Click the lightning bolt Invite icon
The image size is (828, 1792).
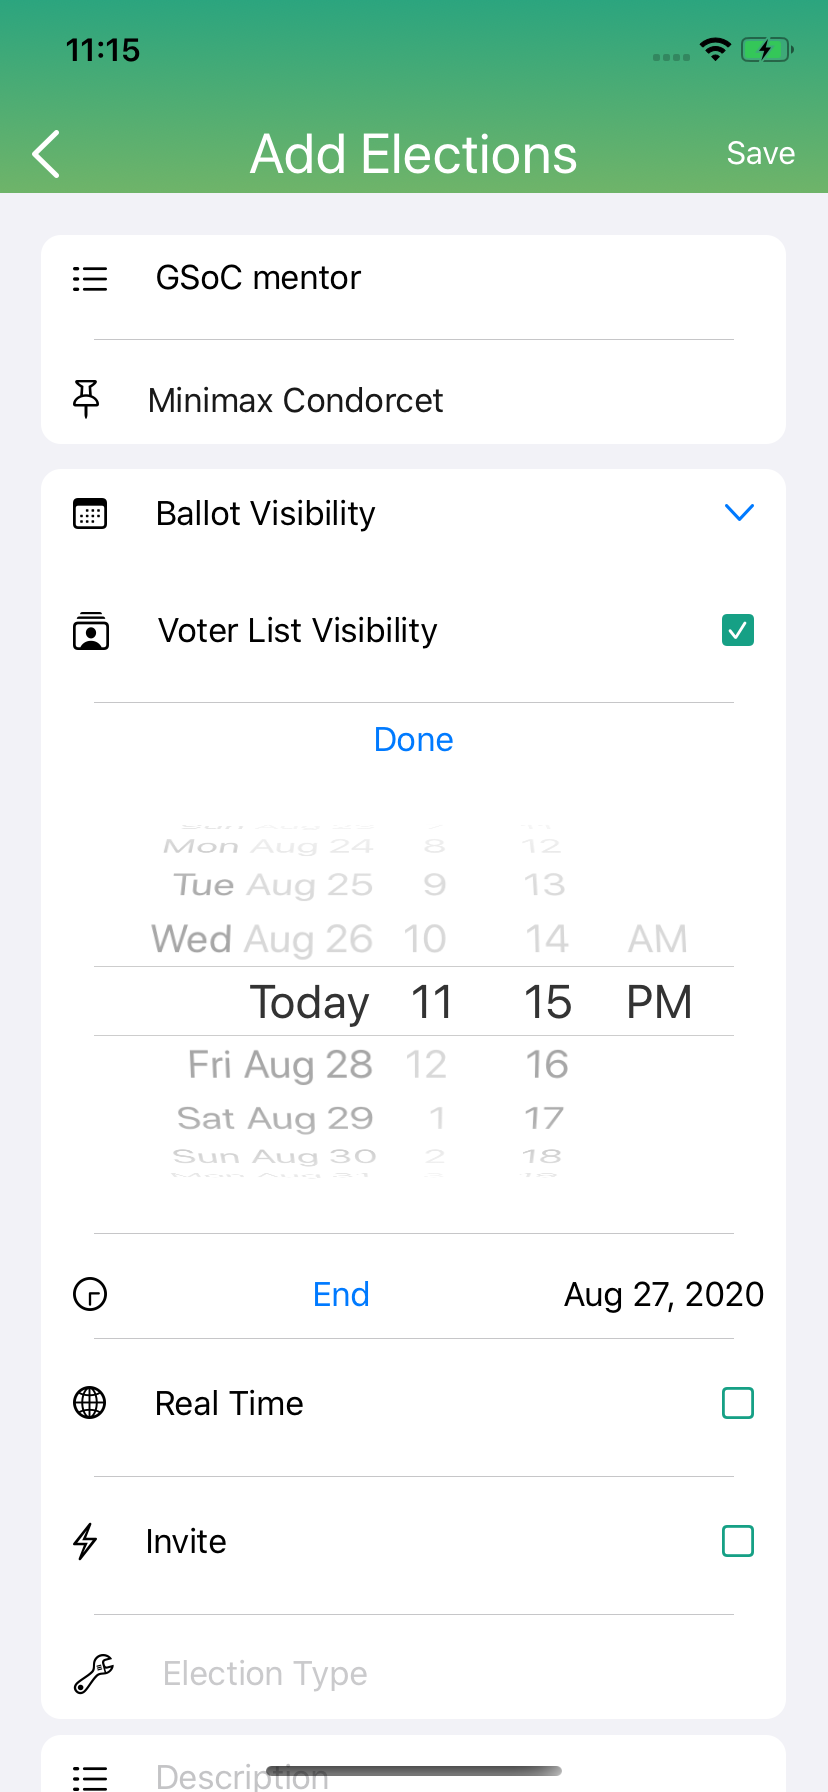[x=86, y=1541]
